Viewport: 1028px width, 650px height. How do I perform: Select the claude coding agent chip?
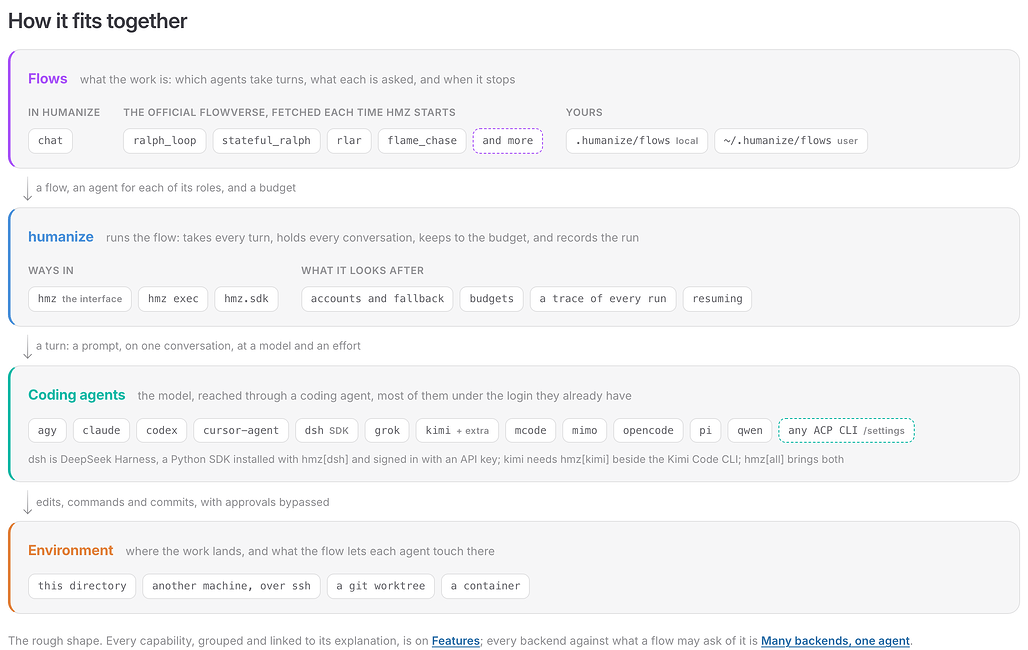click(x=102, y=431)
